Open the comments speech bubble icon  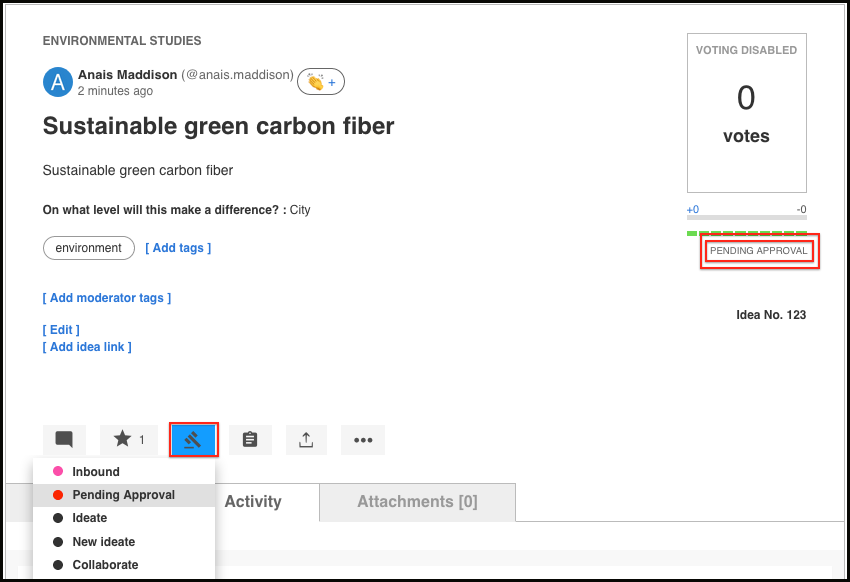(x=64, y=439)
